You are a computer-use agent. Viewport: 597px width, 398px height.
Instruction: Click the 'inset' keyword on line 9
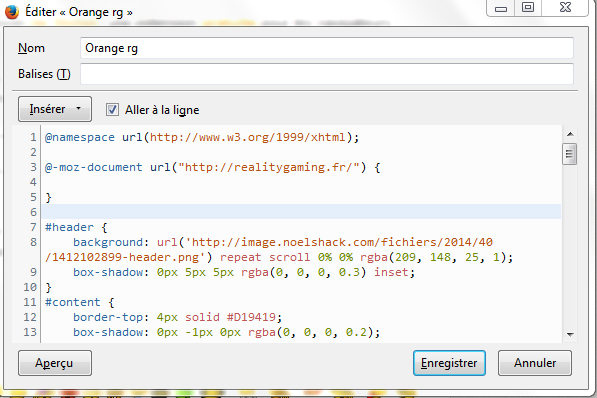pyautogui.click(x=391, y=272)
